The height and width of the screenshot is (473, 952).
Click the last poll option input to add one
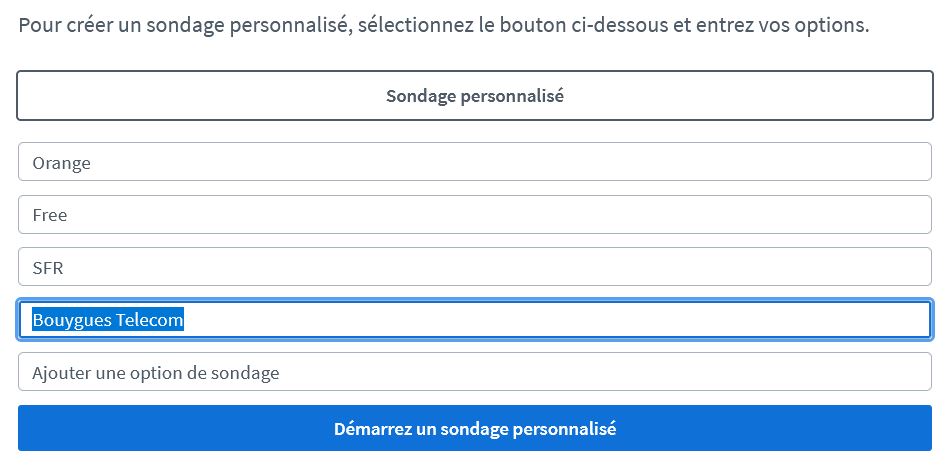point(475,372)
